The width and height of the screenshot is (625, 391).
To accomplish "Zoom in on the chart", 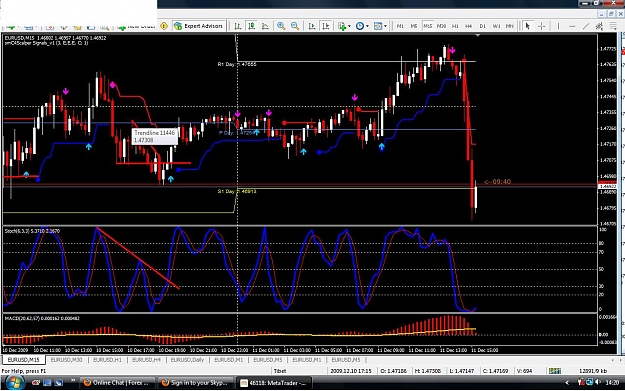I will point(281,26).
